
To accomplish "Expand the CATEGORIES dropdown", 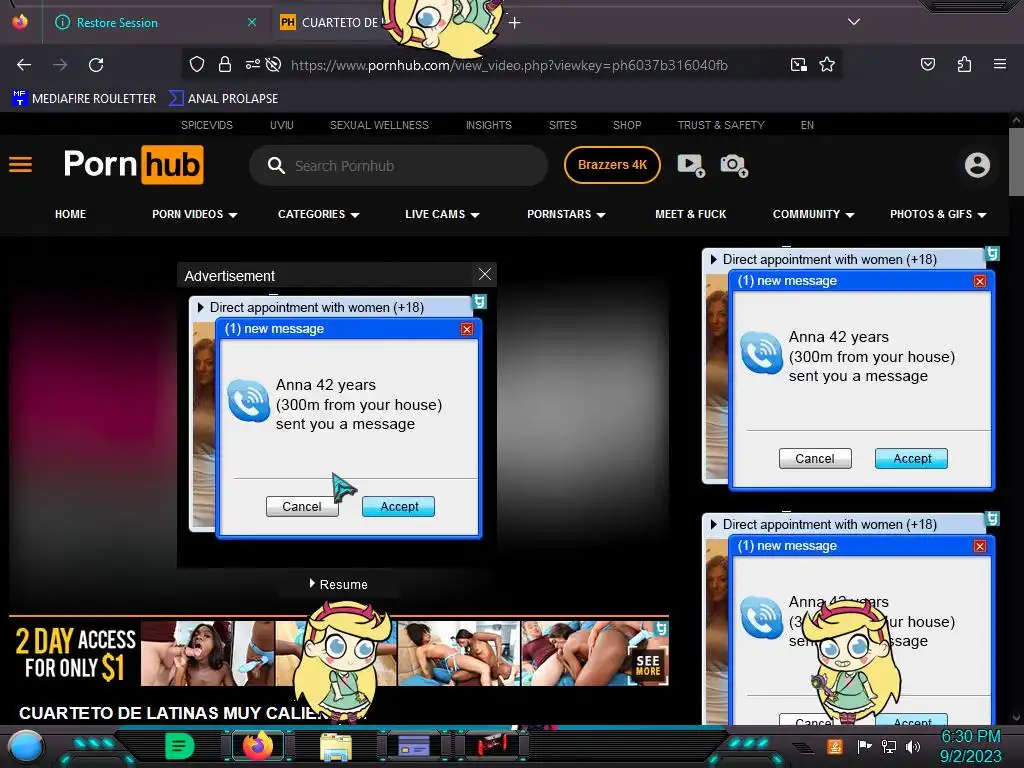I will click(x=319, y=214).
